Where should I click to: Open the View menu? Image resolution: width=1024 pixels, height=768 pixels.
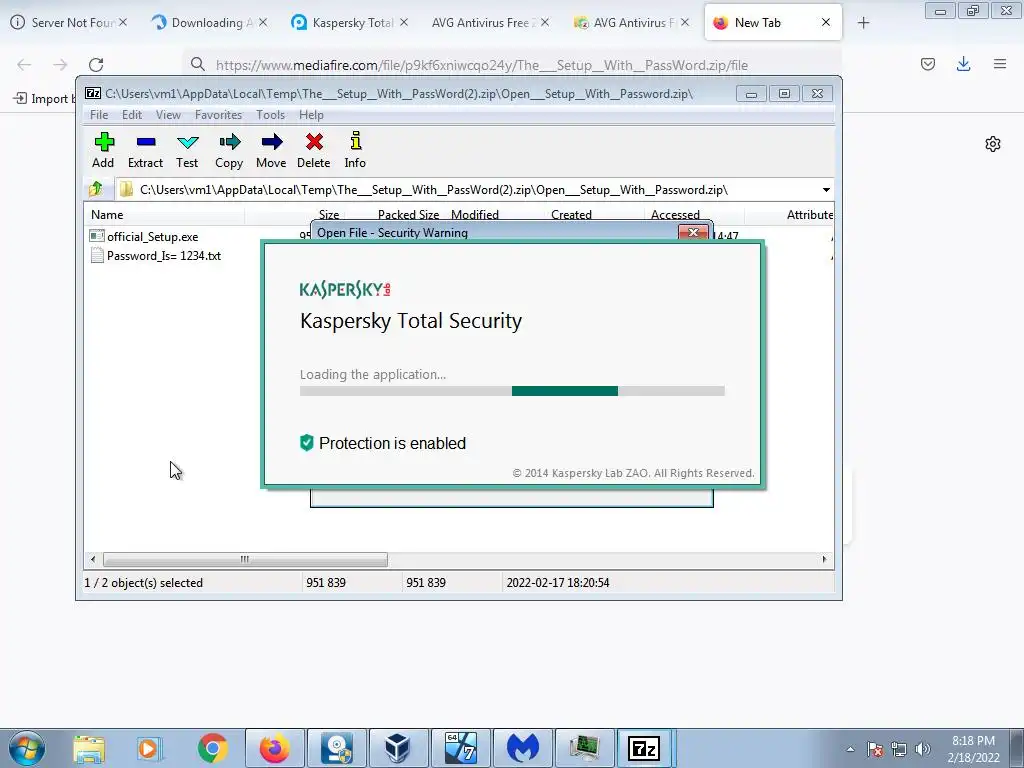[168, 115]
